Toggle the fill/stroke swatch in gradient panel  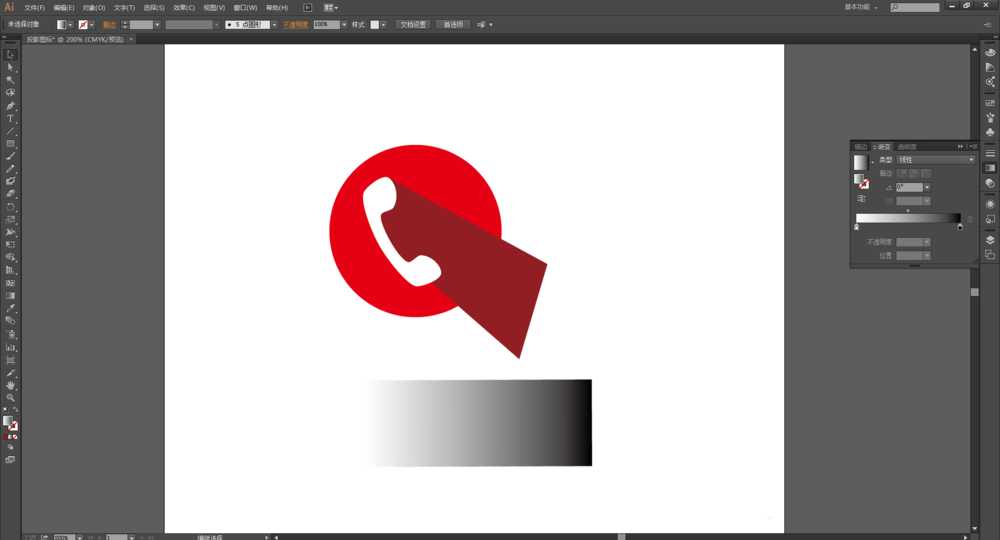click(860, 181)
